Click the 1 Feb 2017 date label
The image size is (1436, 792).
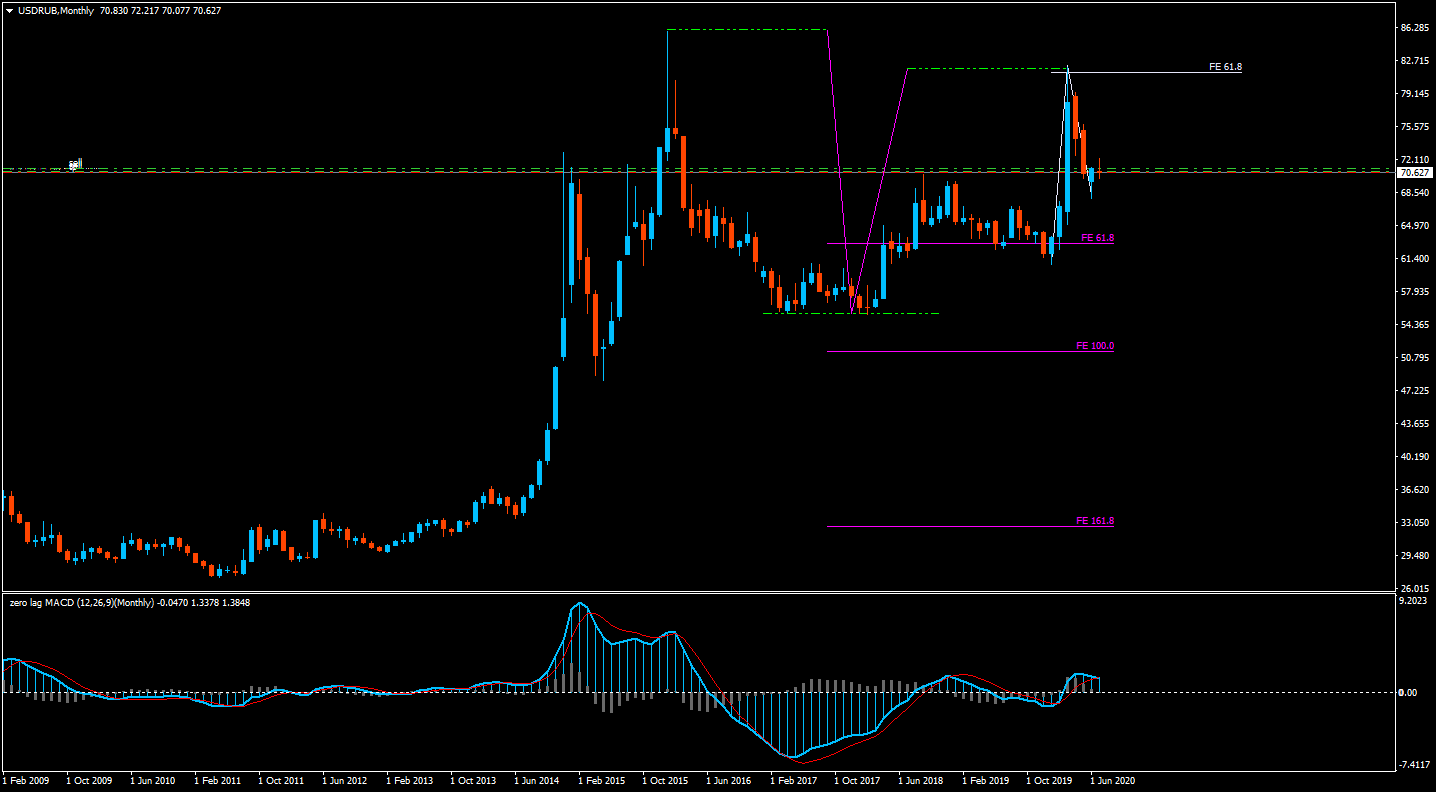point(794,780)
